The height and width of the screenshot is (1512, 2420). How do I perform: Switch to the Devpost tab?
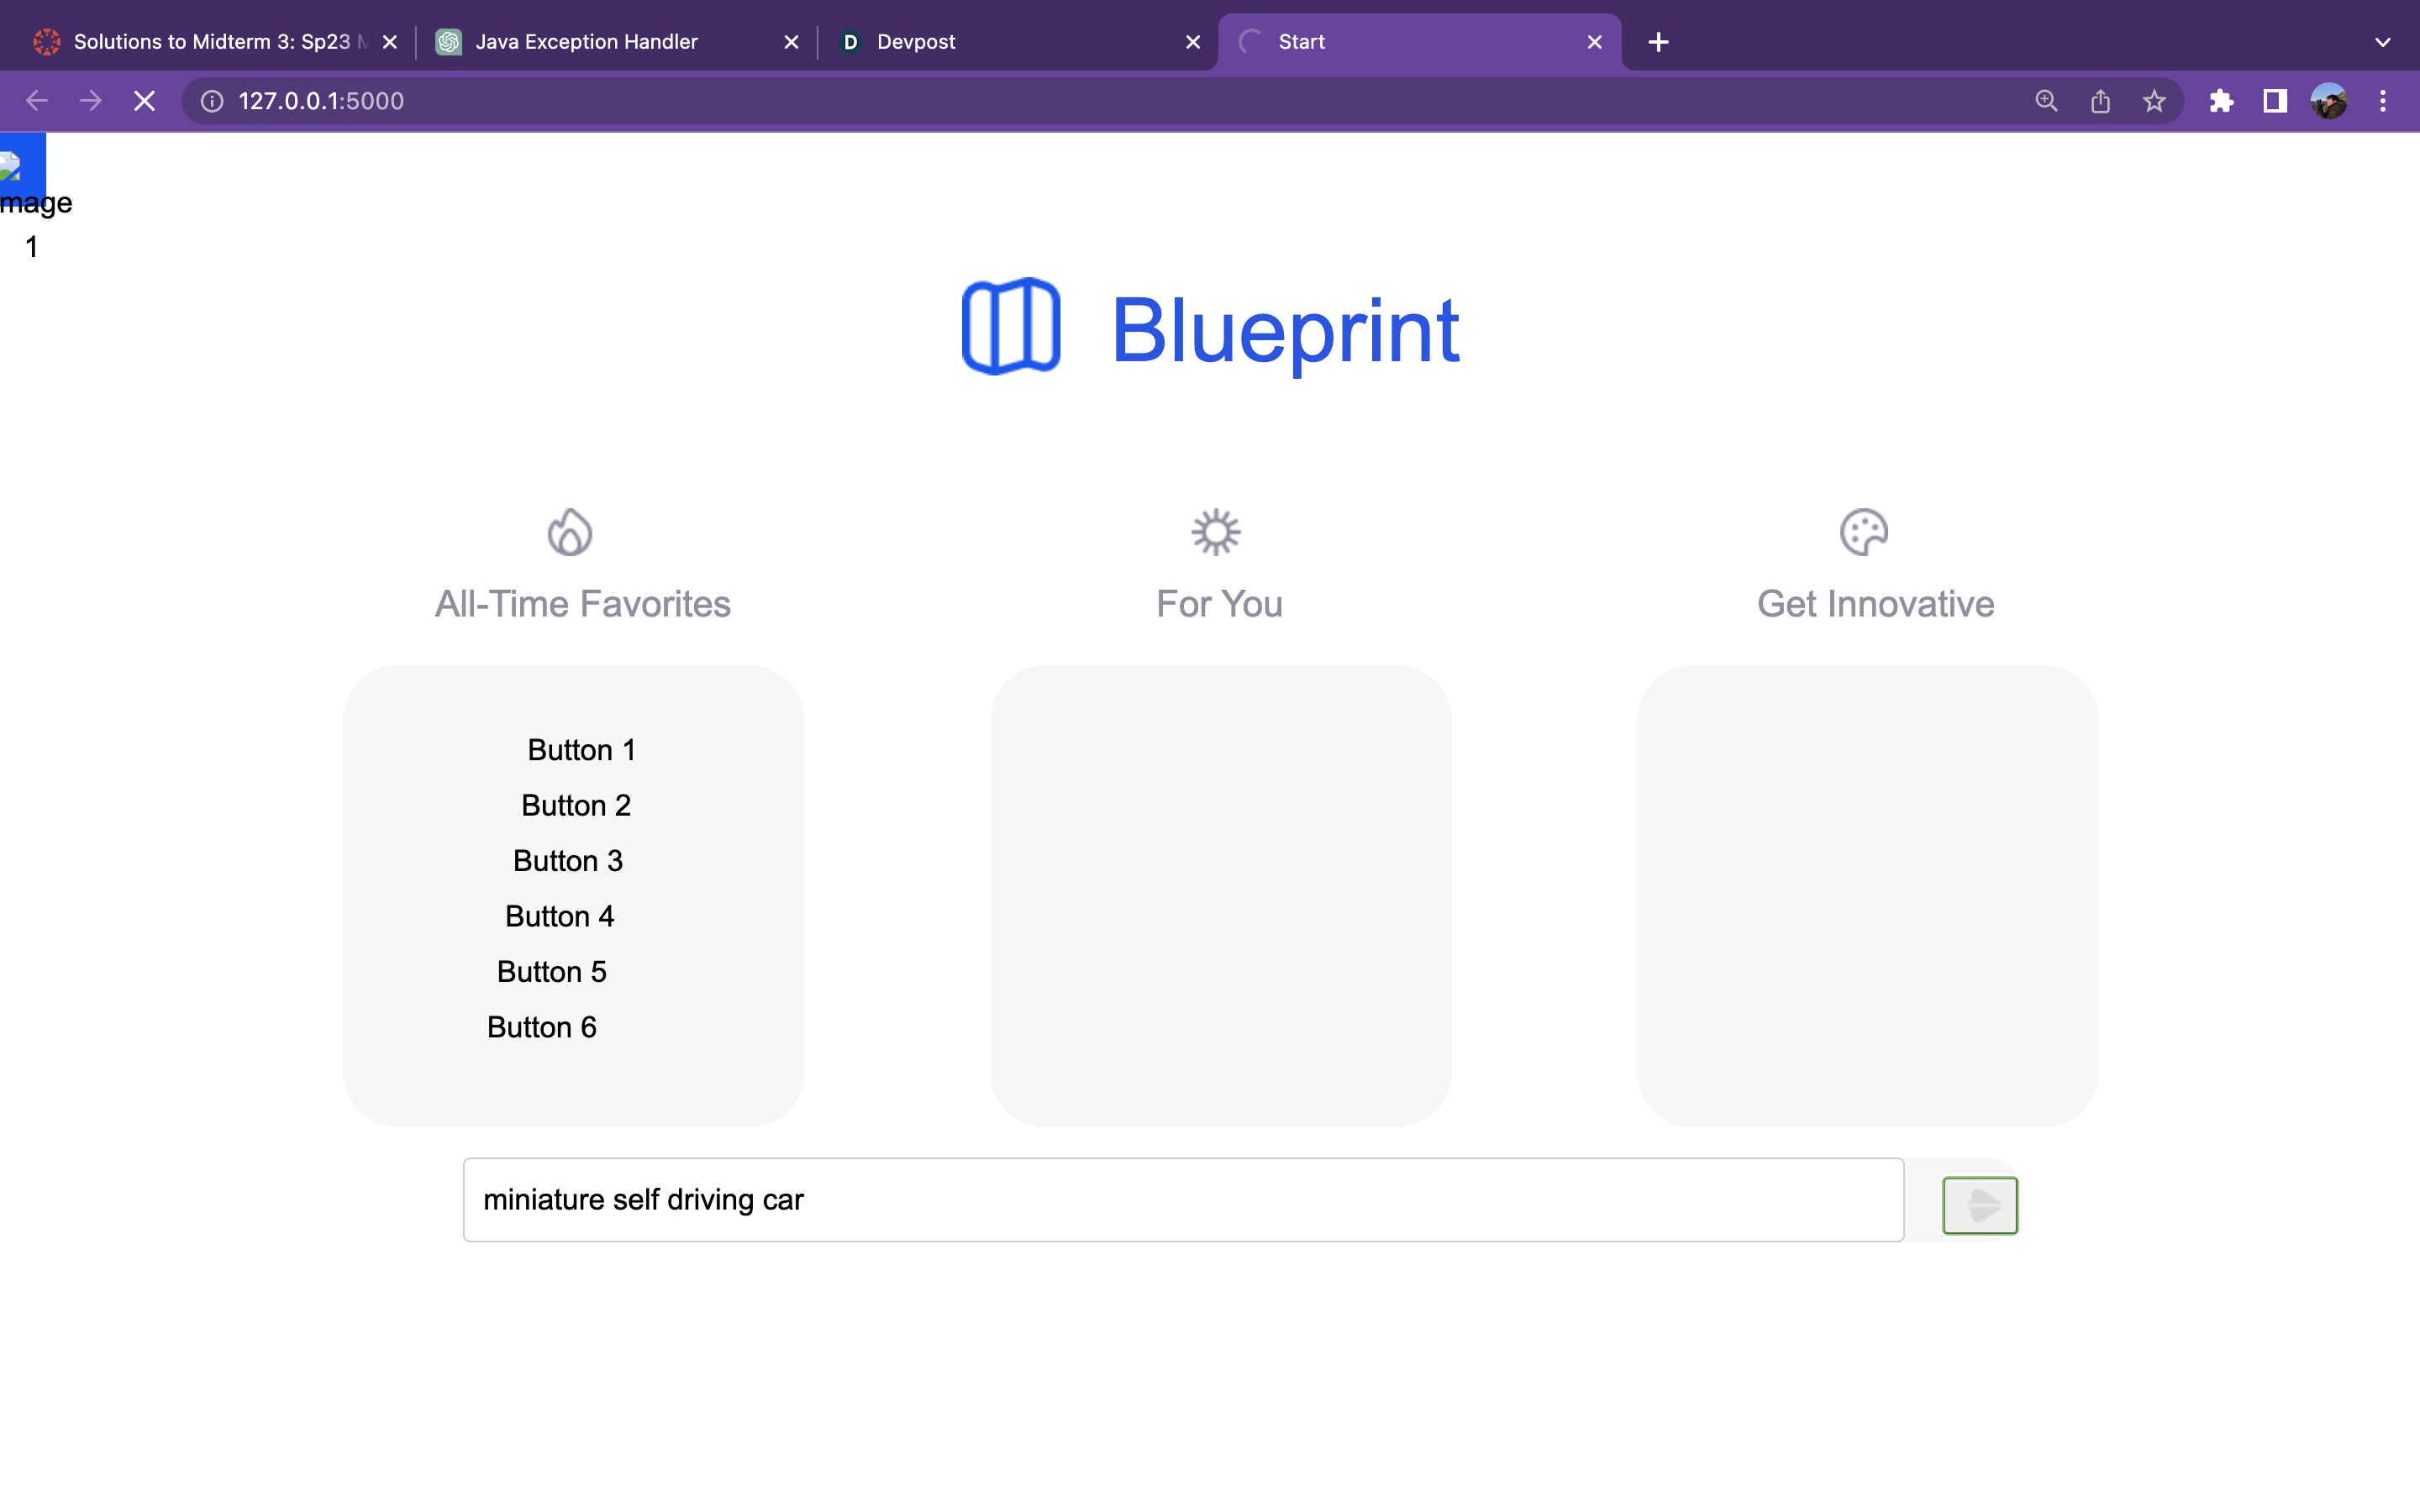[x=916, y=42]
